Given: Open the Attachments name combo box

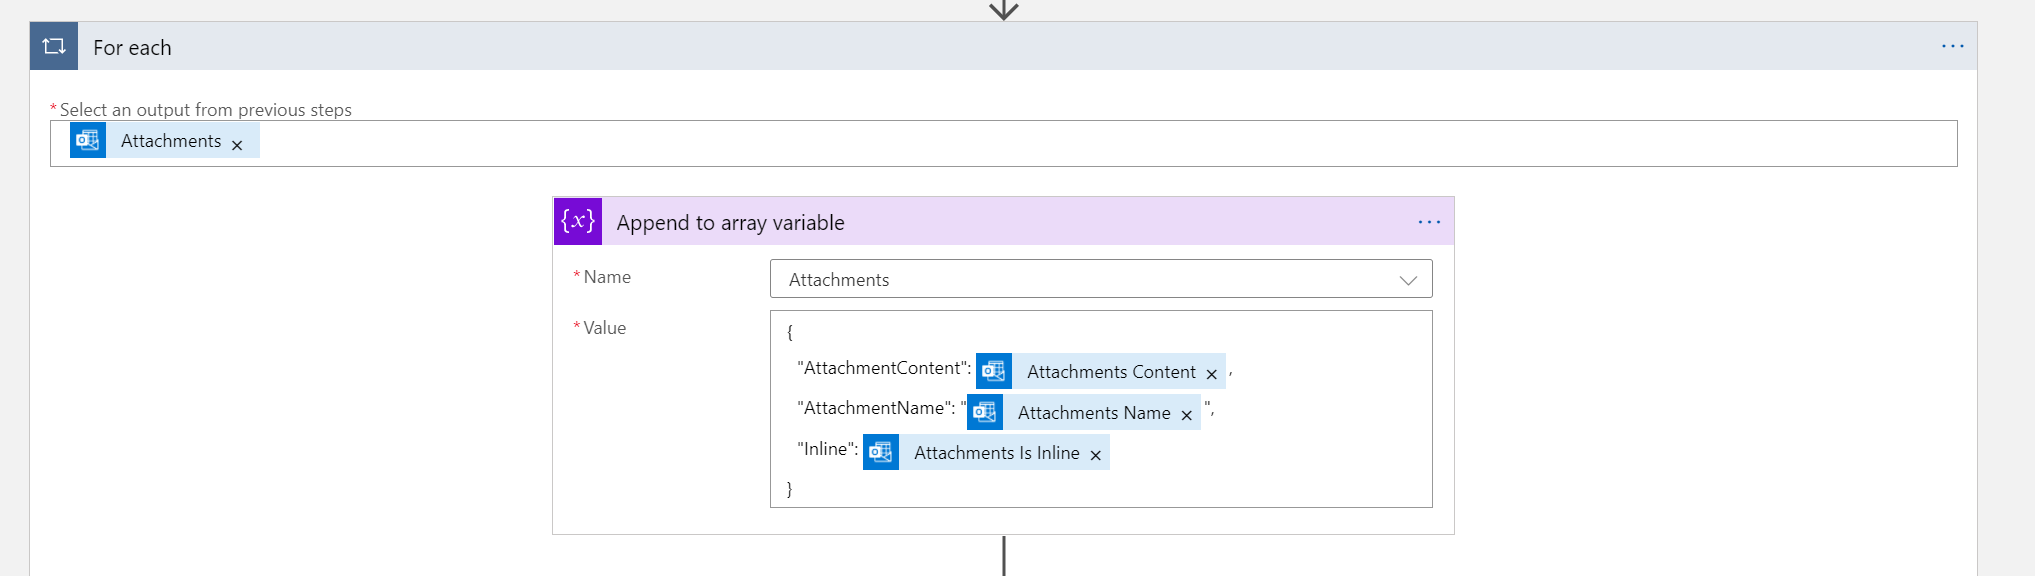Looking at the screenshot, I should pos(1080,280).
